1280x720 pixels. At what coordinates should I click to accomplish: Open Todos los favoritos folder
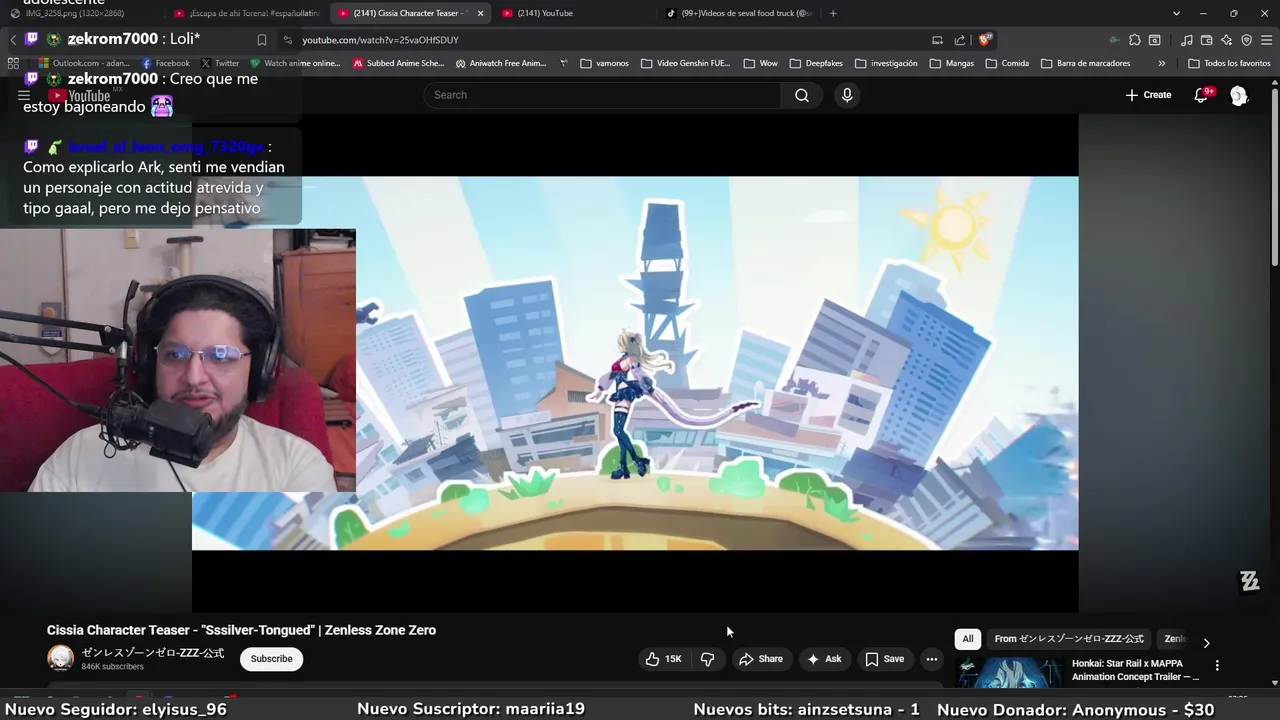1229,63
